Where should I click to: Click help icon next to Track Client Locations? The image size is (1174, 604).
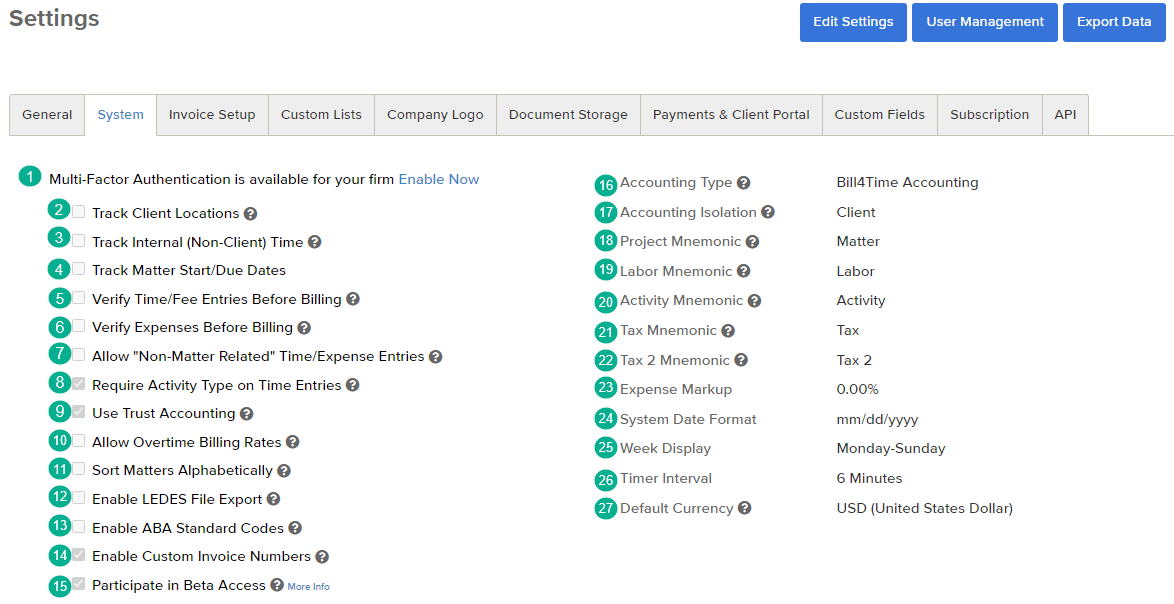[x=251, y=214]
